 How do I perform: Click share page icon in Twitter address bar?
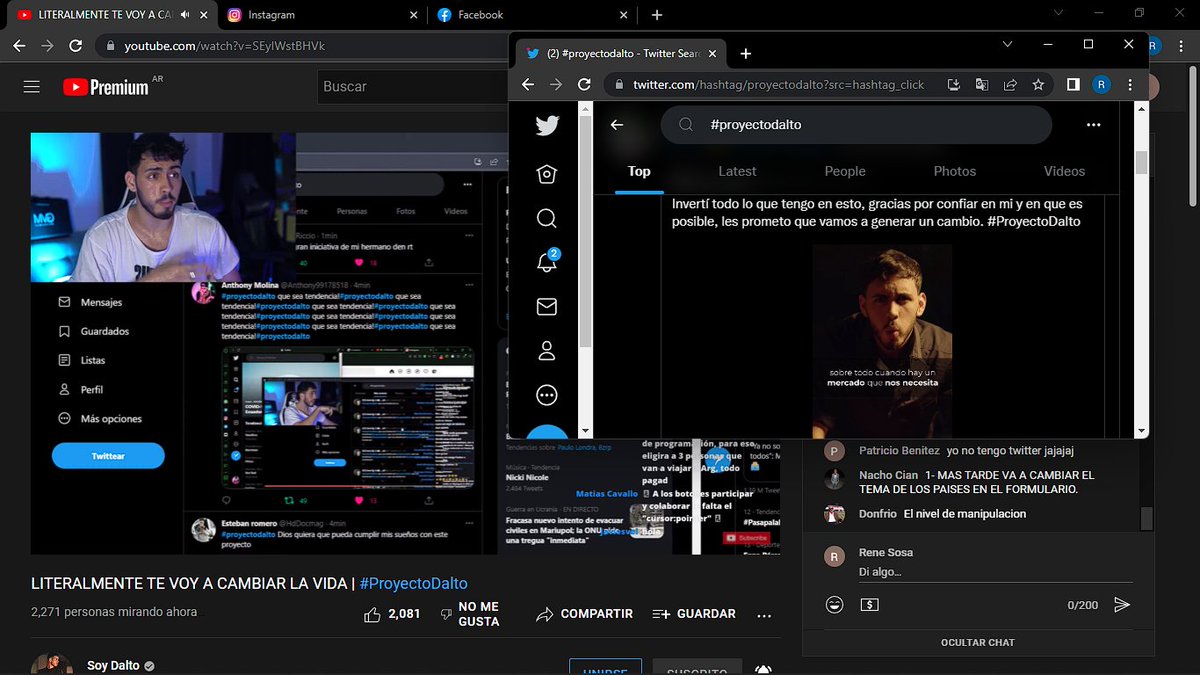pos(1010,85)
